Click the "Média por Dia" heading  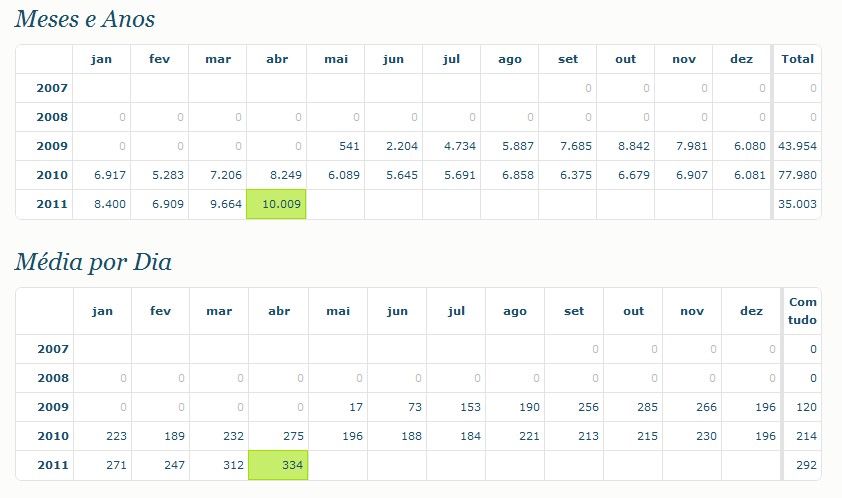pos(93,263)
